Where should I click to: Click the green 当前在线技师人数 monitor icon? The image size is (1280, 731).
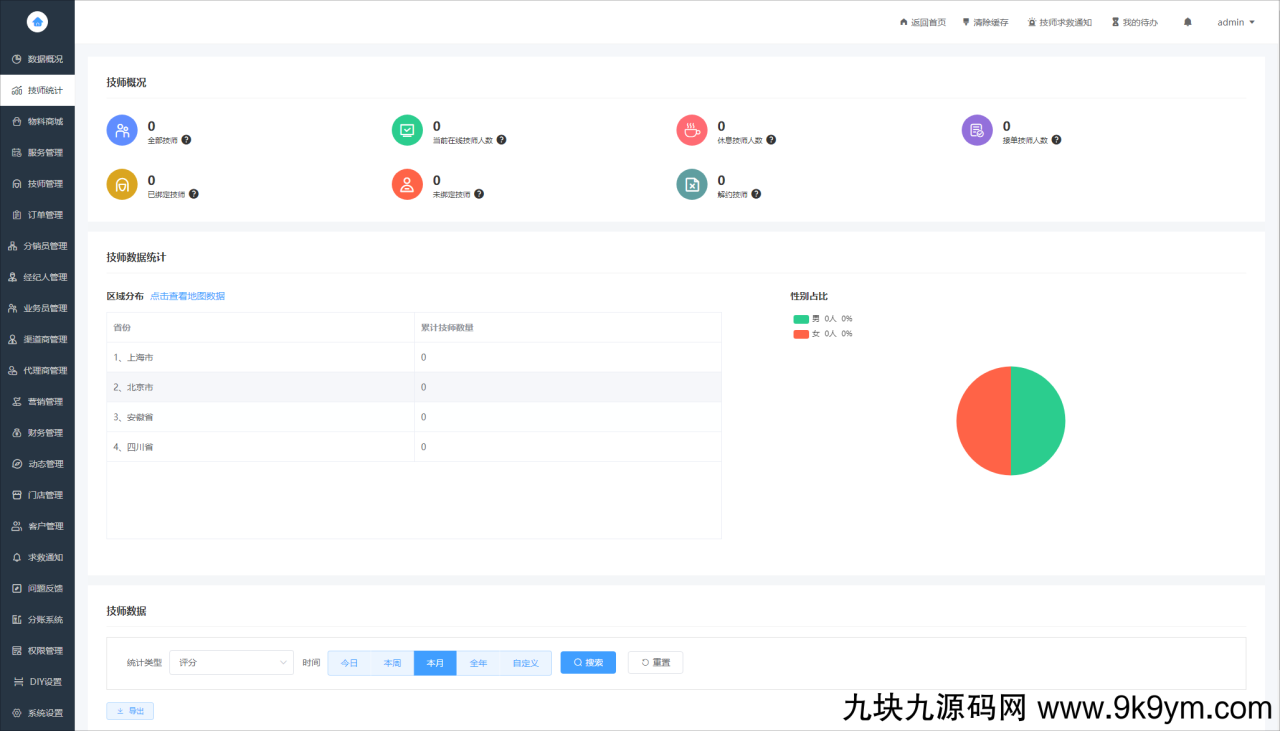pos(407,130)
